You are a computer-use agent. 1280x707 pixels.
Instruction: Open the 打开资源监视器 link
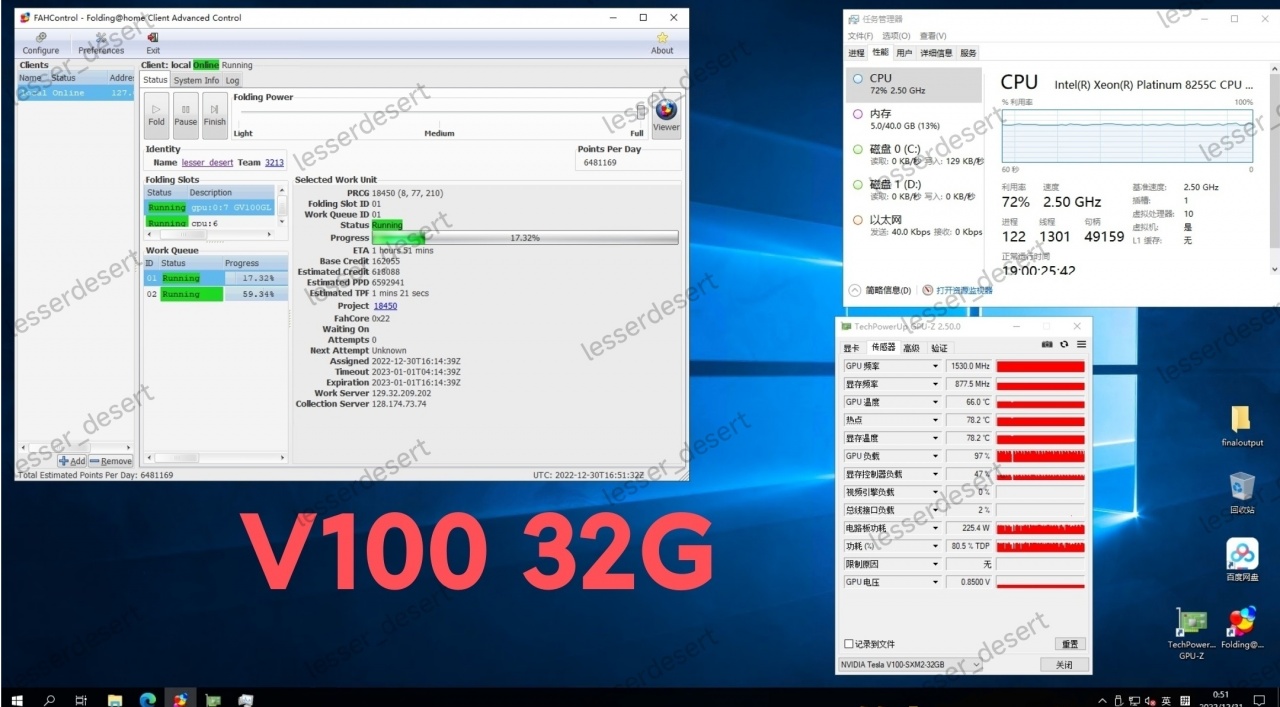[x=958, y=291]
